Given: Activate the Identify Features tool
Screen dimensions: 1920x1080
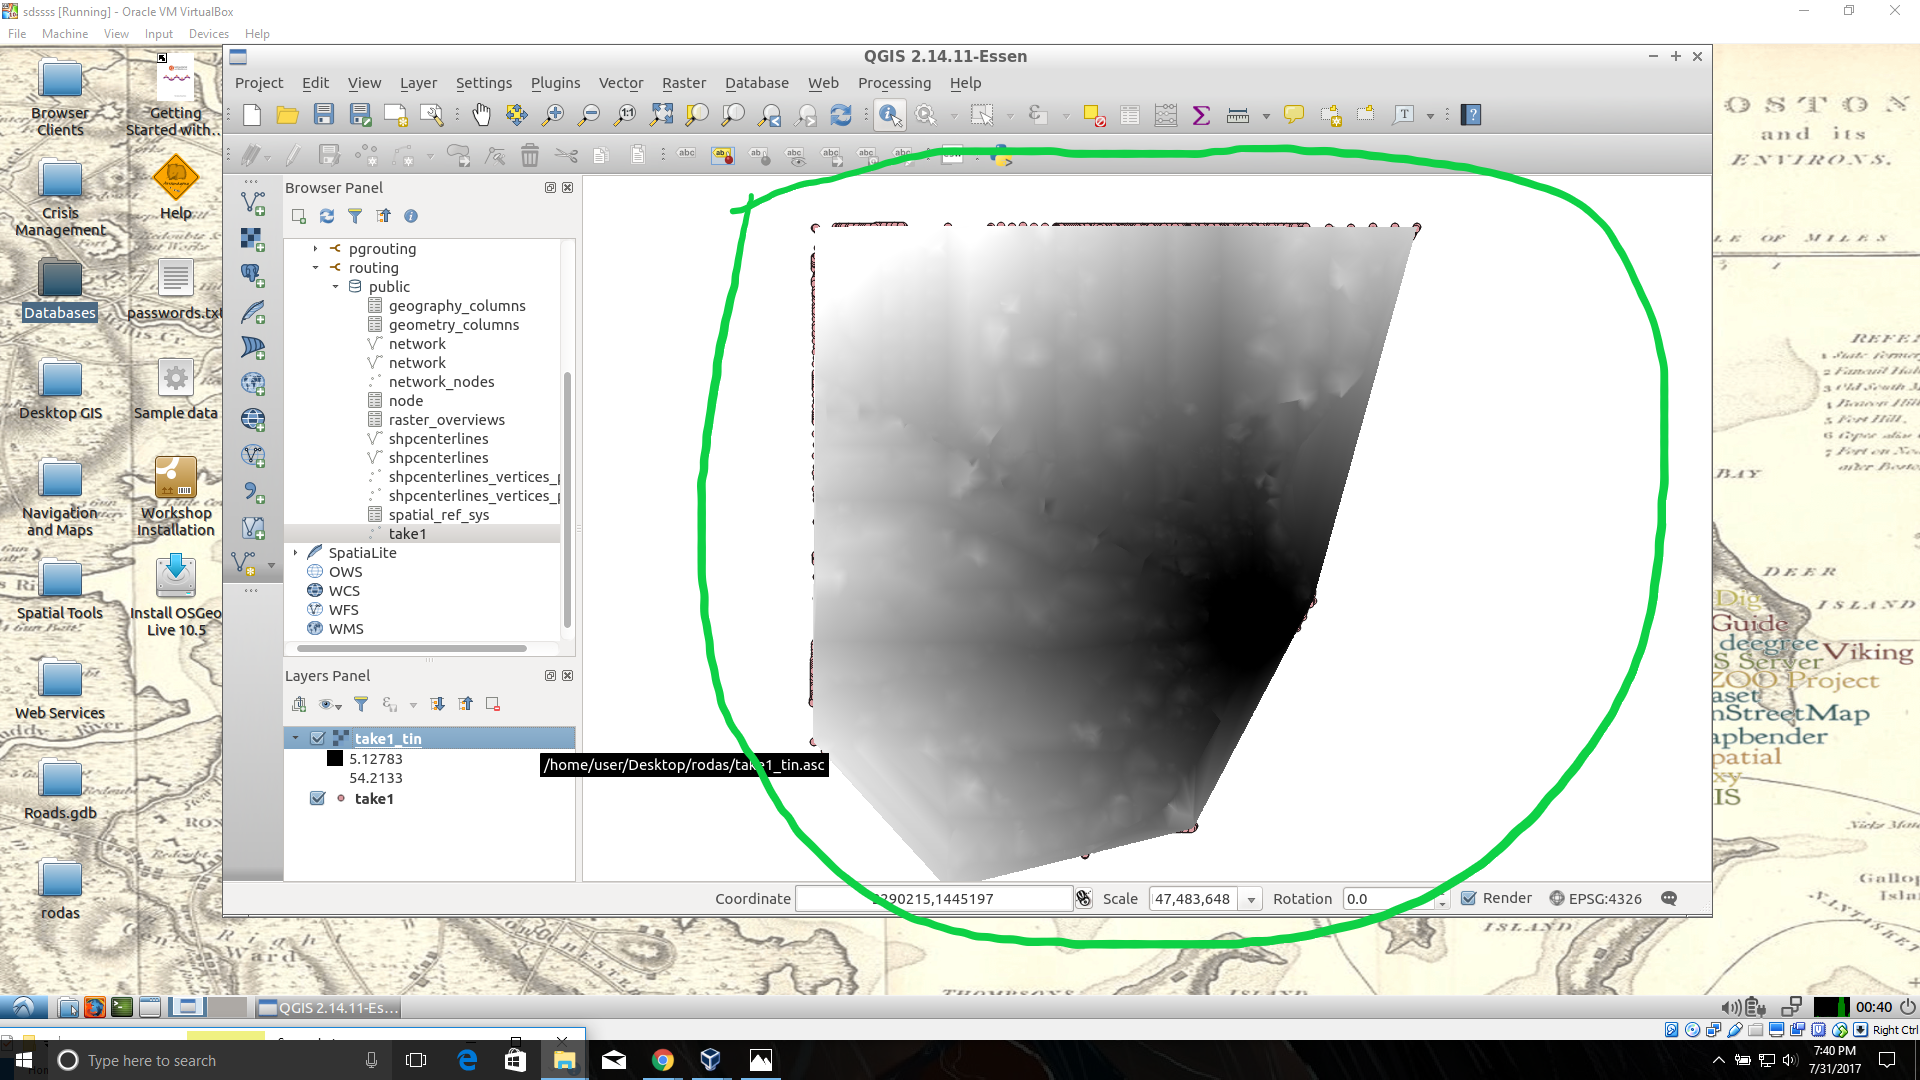Looking at the screenshot, I should coord(889,115).
